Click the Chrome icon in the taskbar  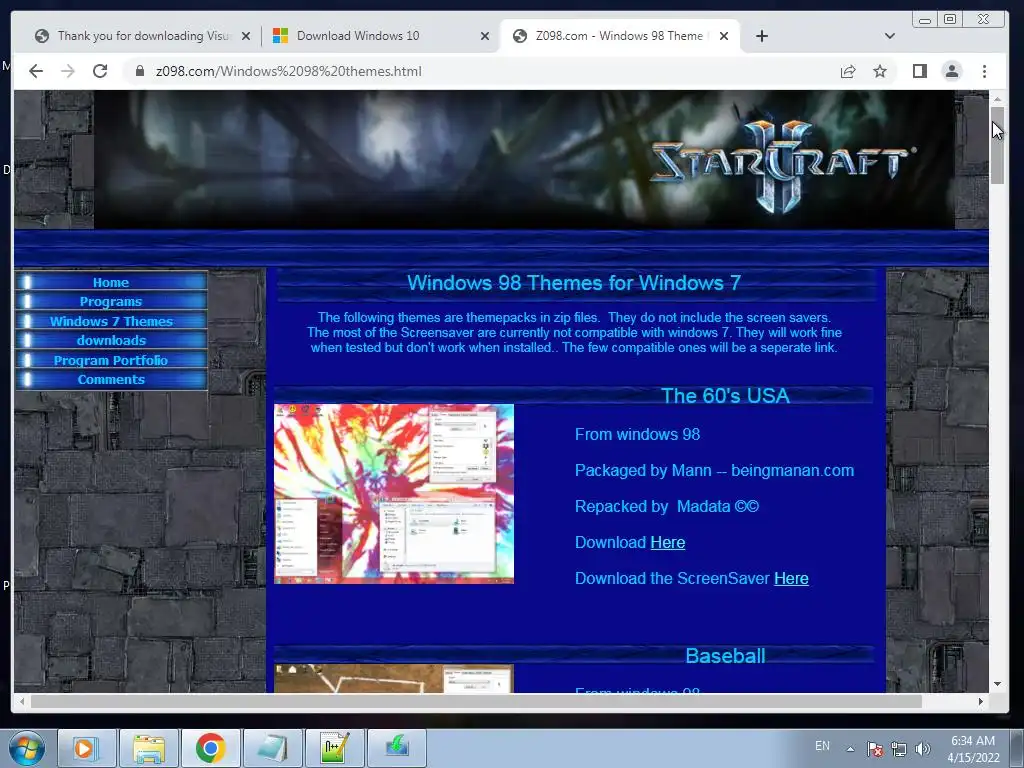click(x=210, y=748)
